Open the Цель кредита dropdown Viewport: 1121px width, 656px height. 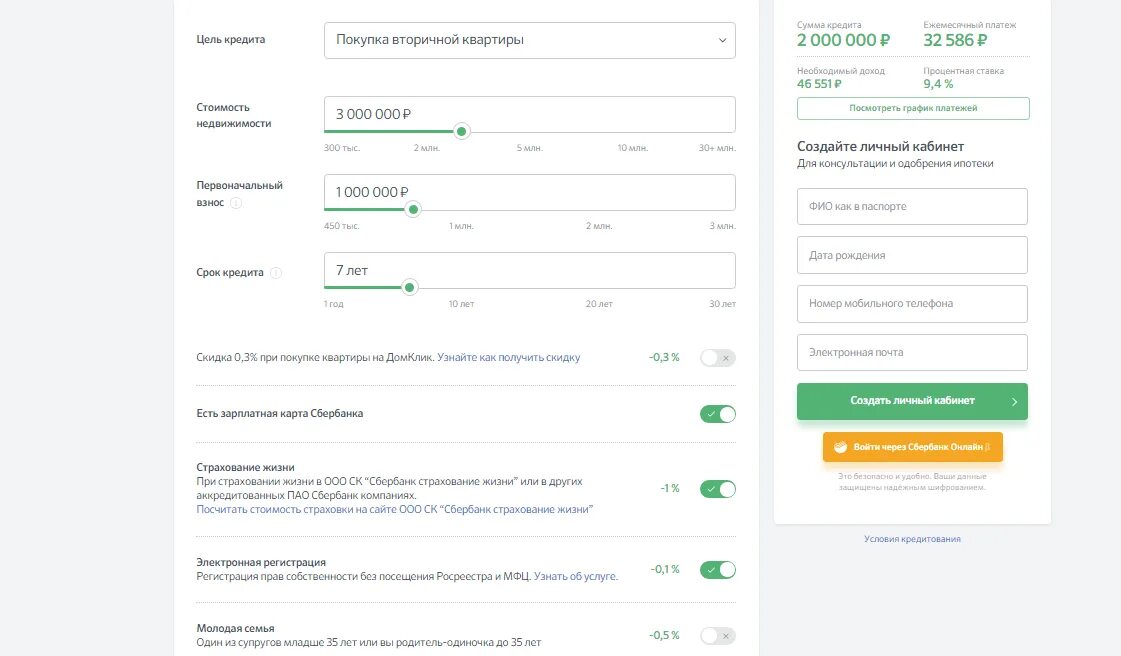click(529, 41)
